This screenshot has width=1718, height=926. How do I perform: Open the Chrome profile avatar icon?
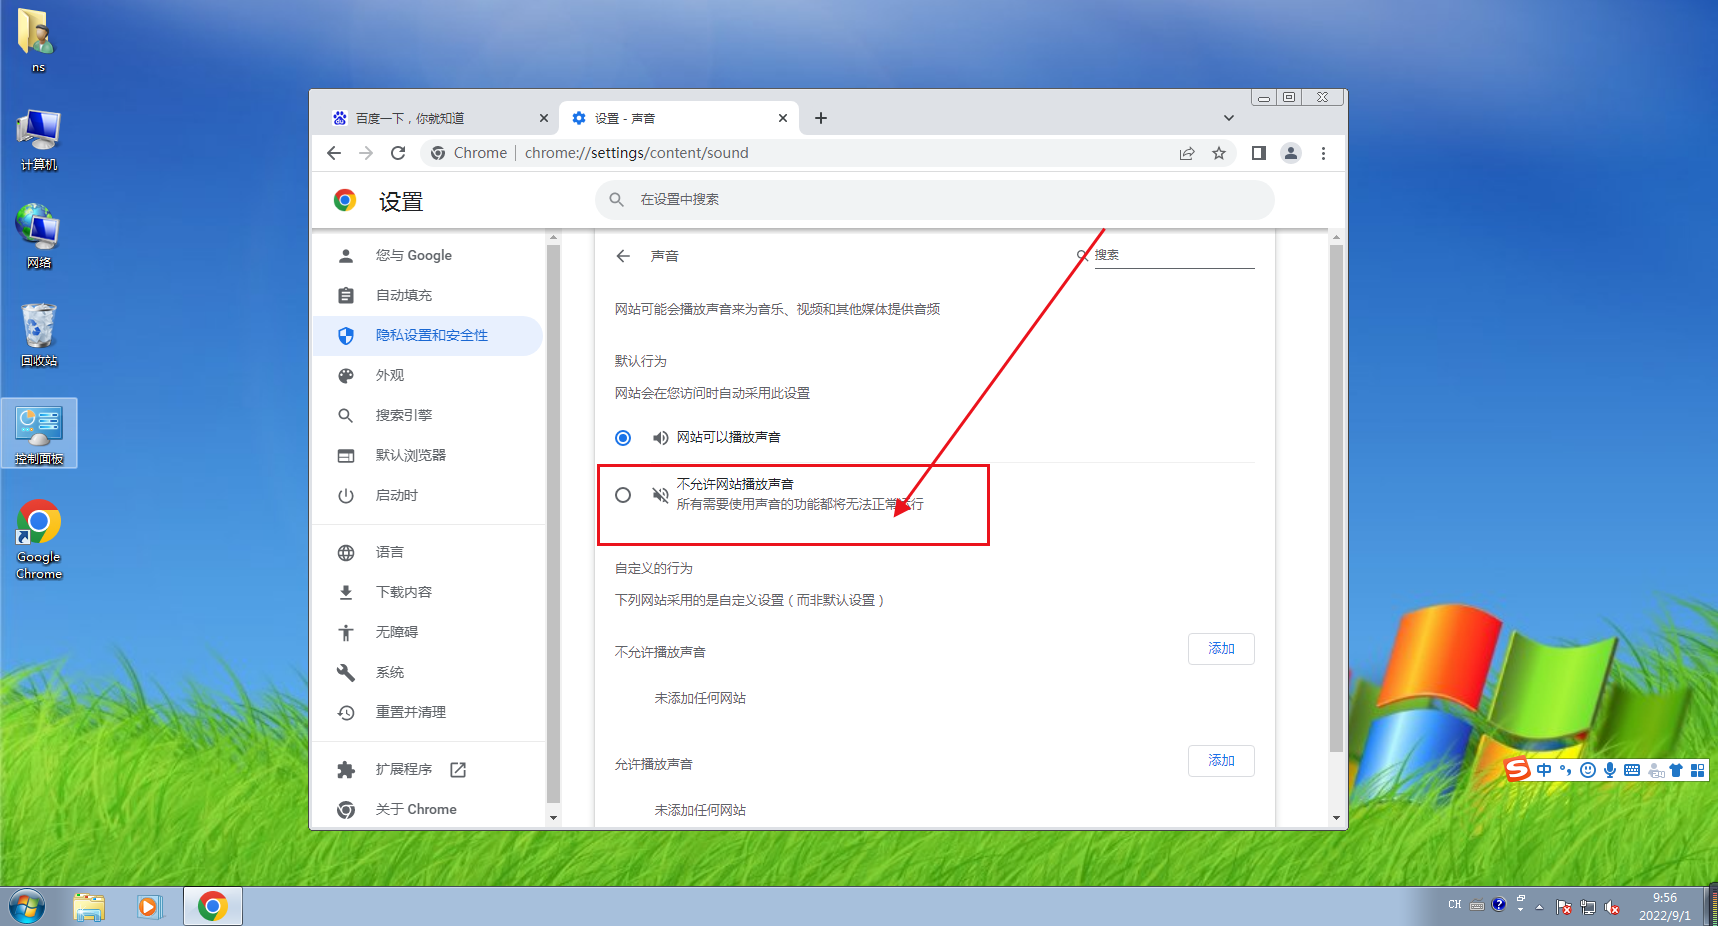(1291, 153)
